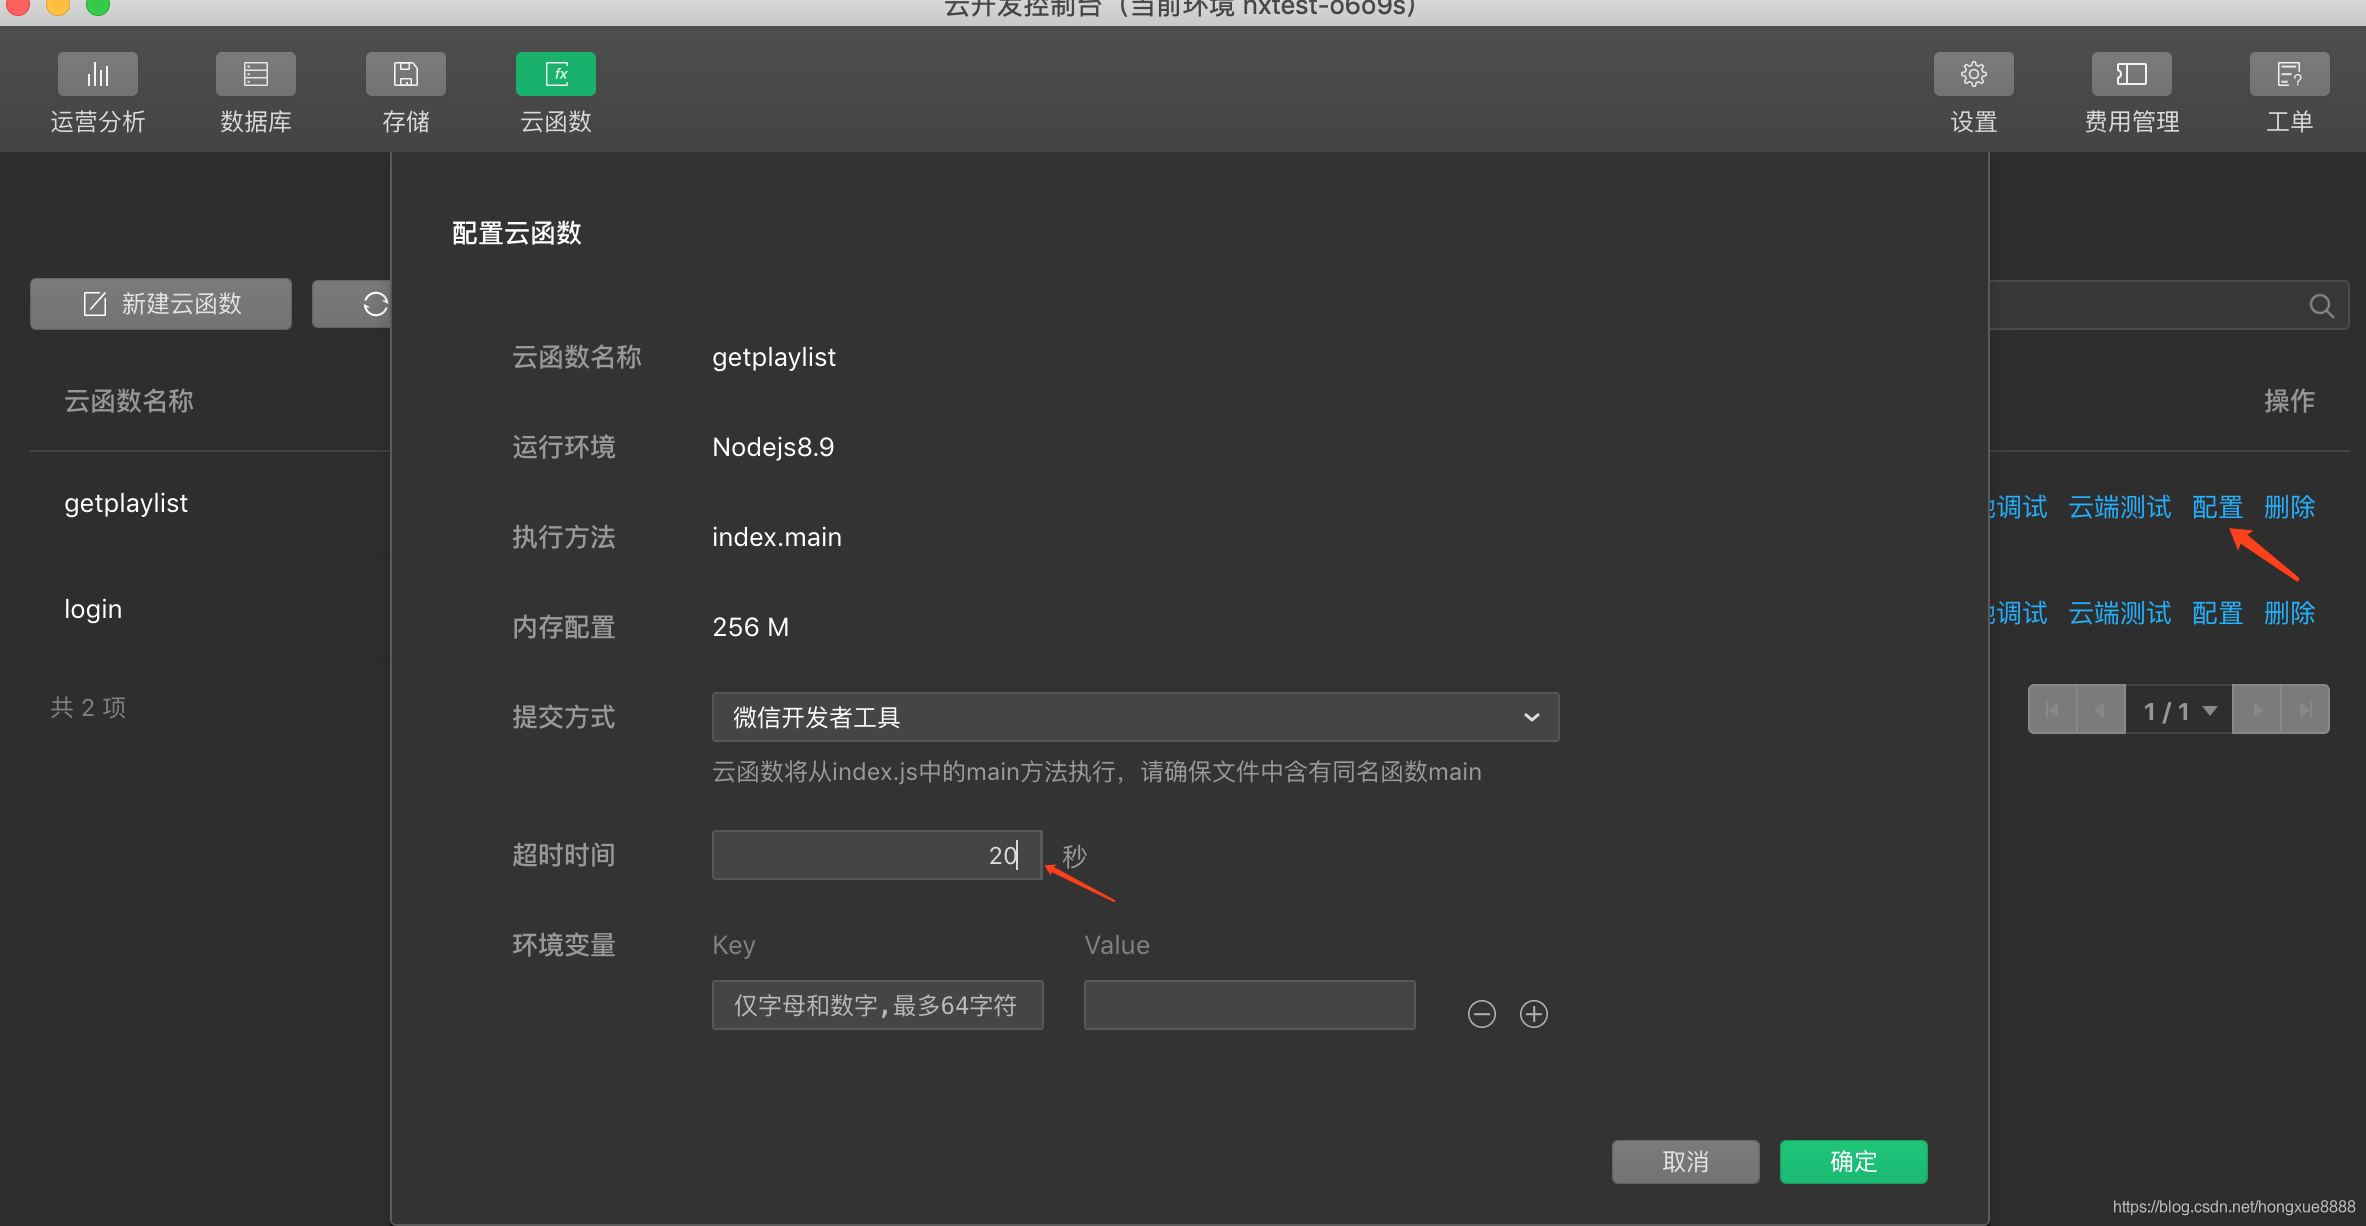Go to first page of list
The height and width of the screenshot is (1226, 2366).
(2052, 710)
